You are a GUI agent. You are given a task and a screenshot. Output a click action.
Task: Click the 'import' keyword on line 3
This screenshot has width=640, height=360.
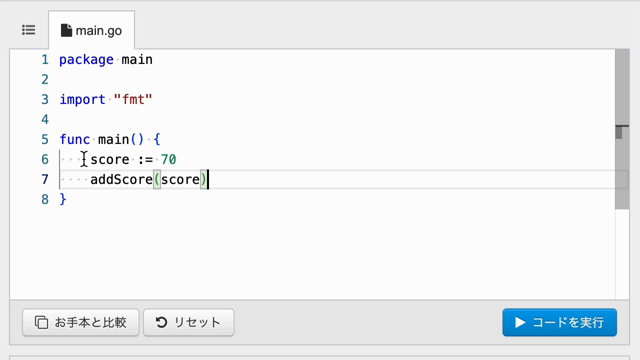coord(82,100)
